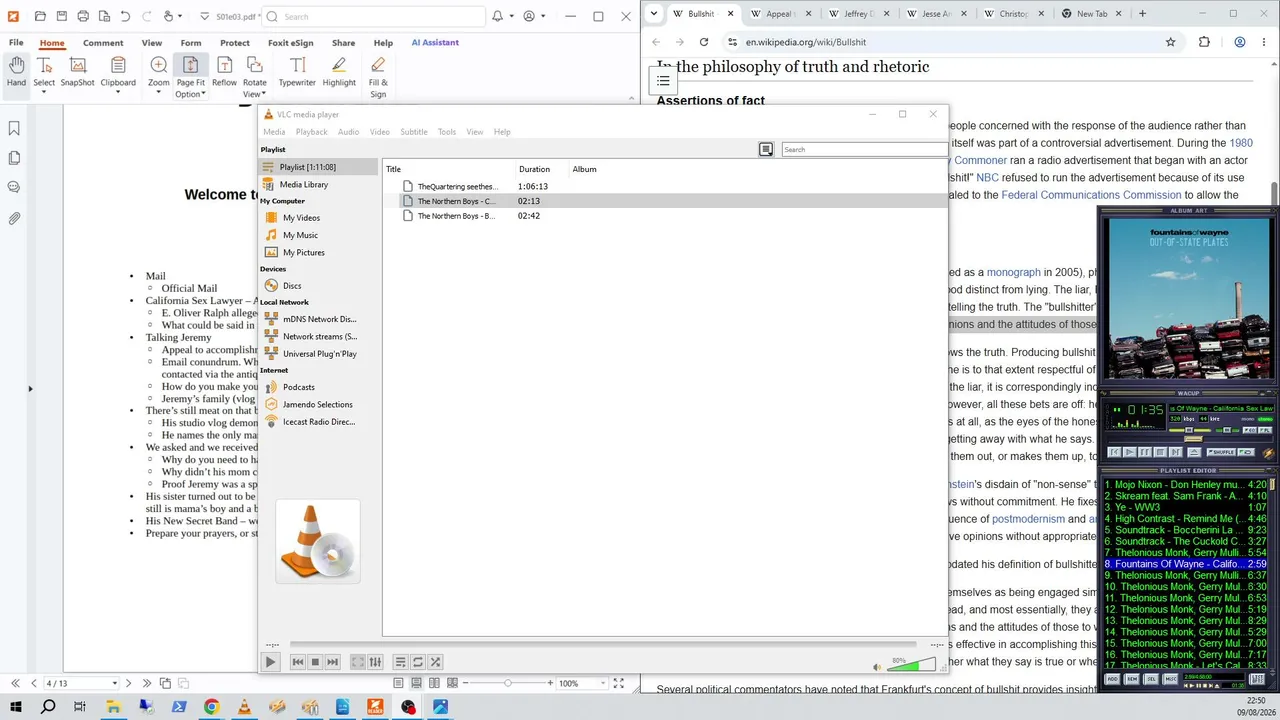Choose the Typewriter tool in Foxit
This screenshot has width=1280, height=720.
pyautogui.click(x=297, y=72)
